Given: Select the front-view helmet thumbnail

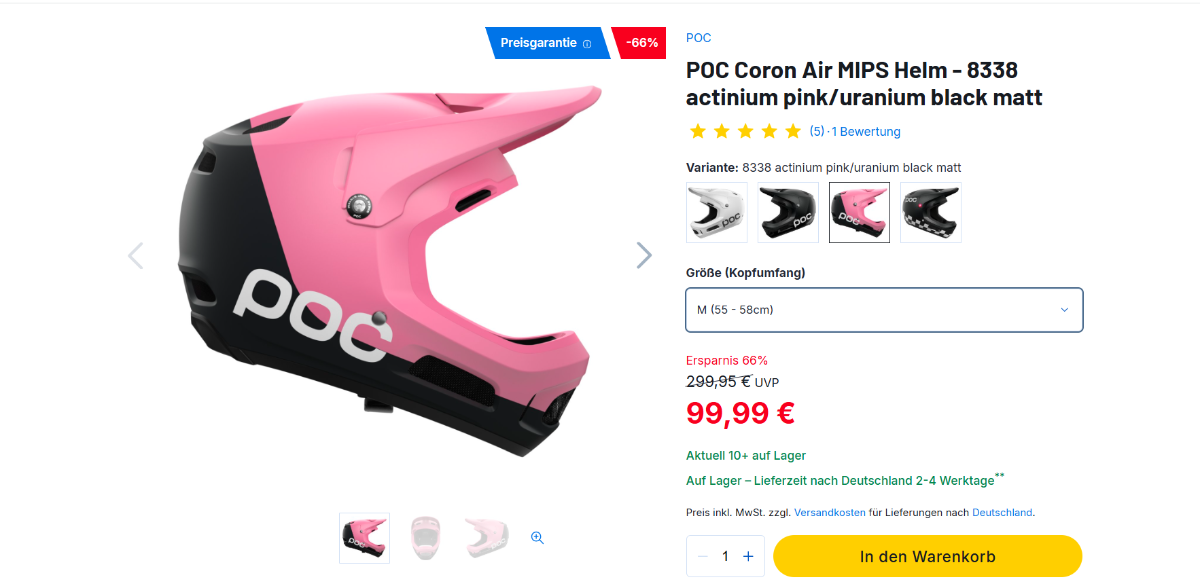Looking at the screenshot, I should tap(426, 536).
